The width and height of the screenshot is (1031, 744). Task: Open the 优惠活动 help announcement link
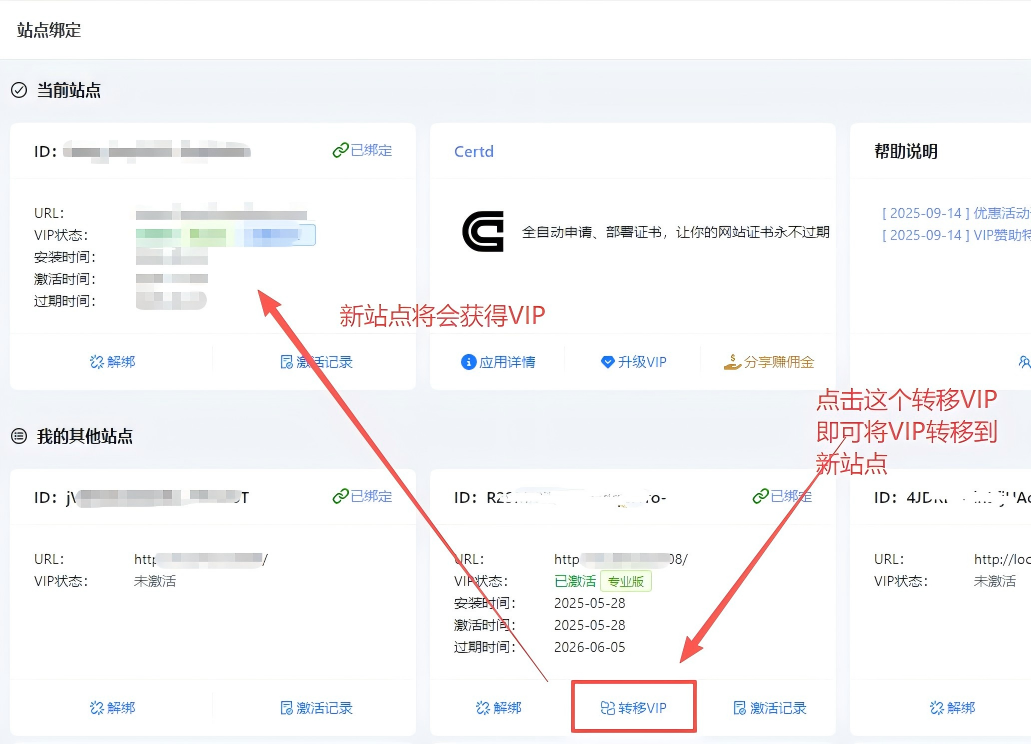955,213
